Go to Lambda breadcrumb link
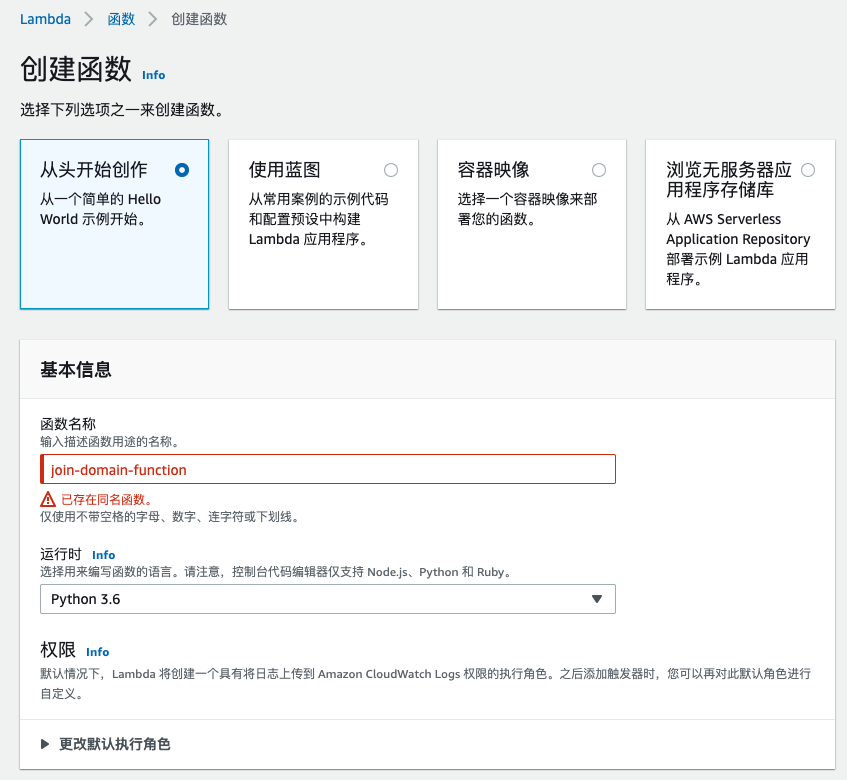Image resolution: width=847 pixels, height=780 pixels. point(45,19)
